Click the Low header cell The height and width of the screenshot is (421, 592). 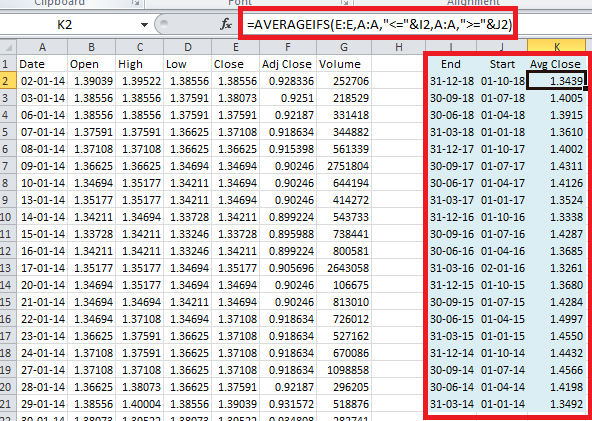coord(188,64)
